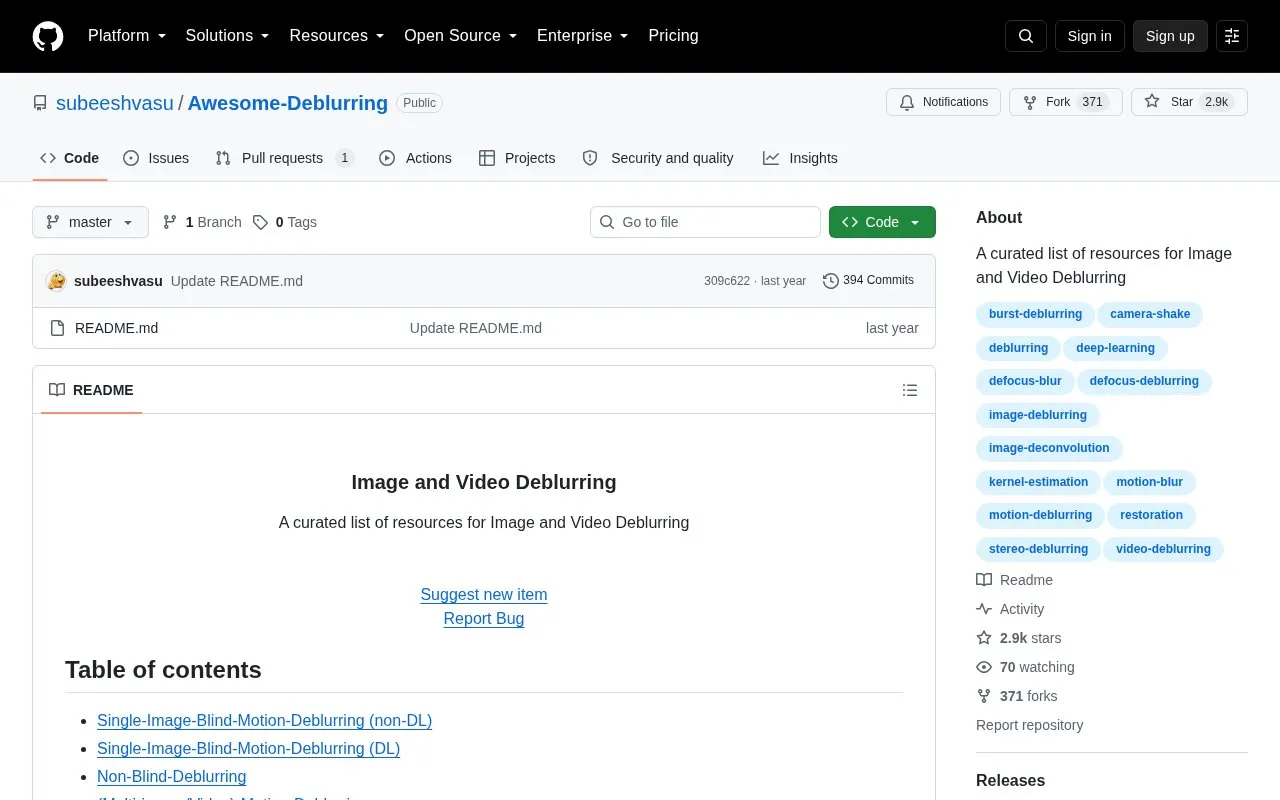Screen dimensions: 1280x800
Task: Open the Activity link in About
Action: pos(1010,609)
